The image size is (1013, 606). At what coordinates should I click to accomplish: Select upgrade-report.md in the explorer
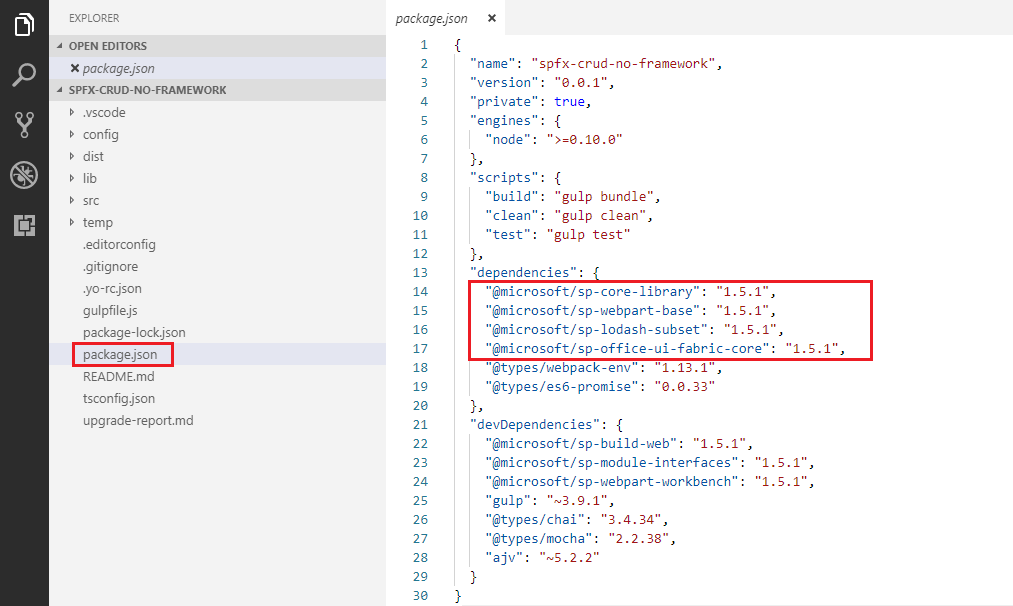pos(138,420)
